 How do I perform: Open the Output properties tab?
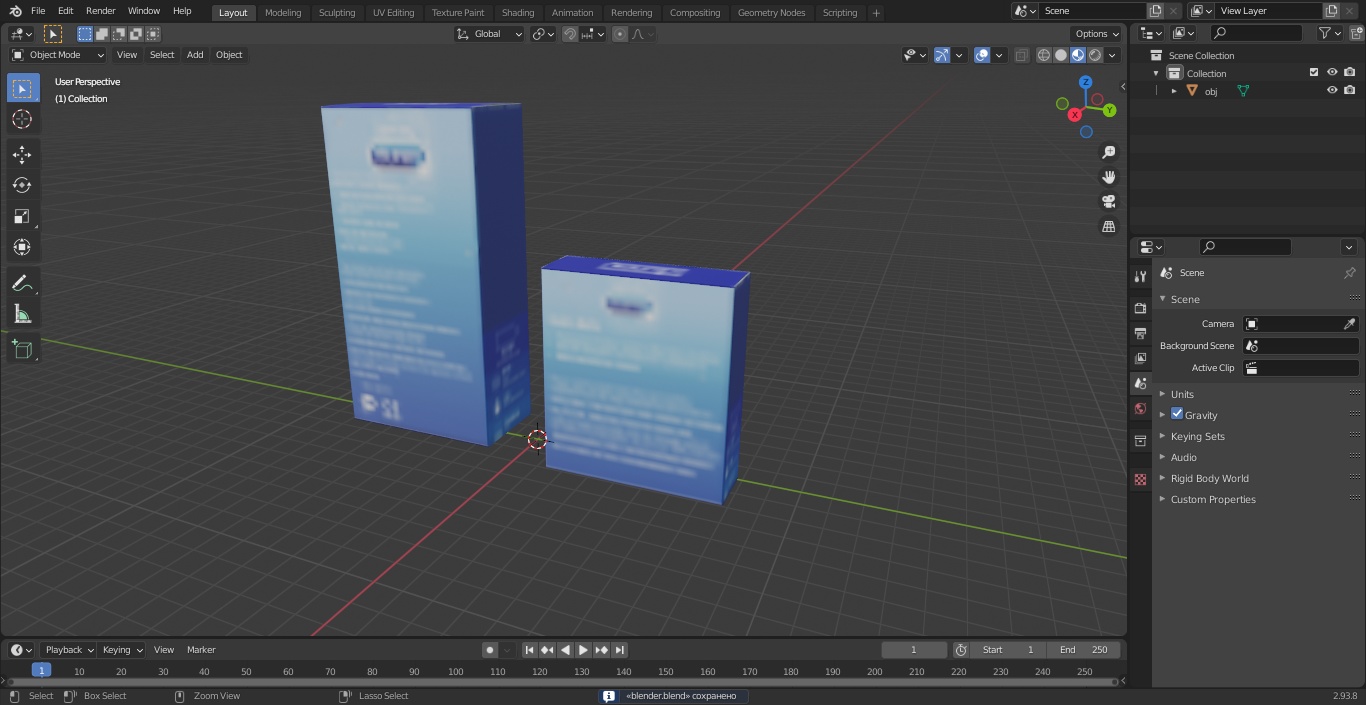1140,333
